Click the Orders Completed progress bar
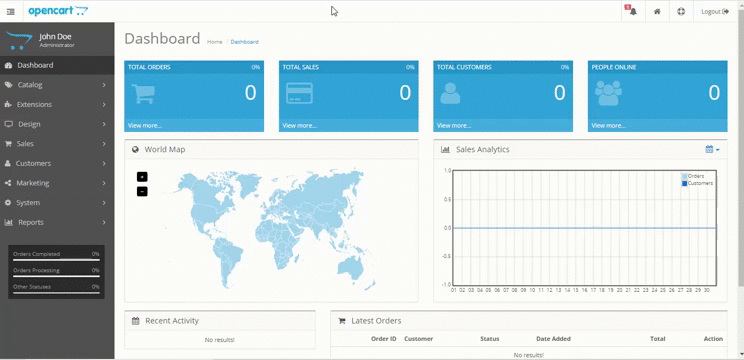 [56, 259]
